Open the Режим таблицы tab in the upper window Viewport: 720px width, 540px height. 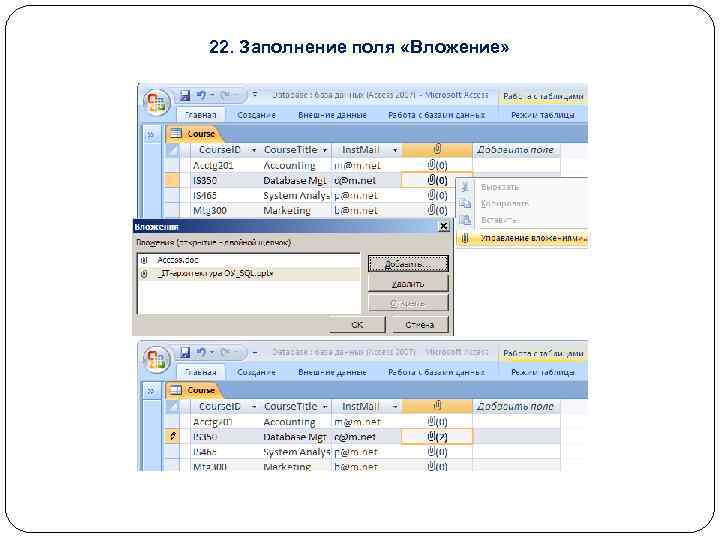(542, 115)
